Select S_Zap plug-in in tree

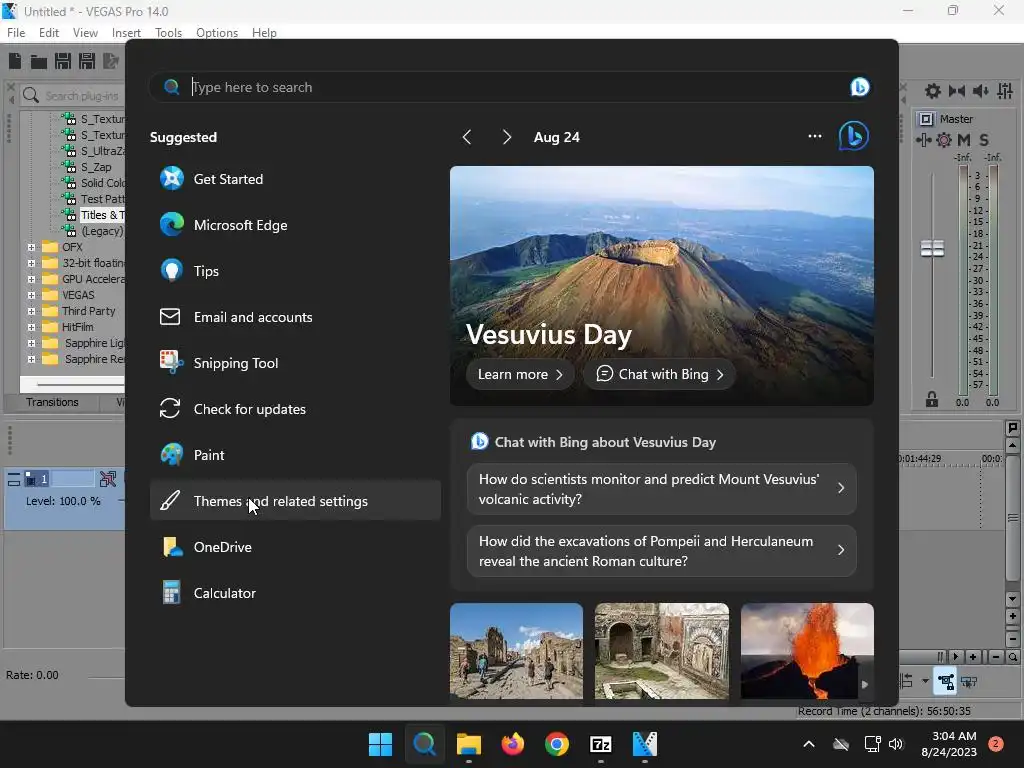(x=95, y=167)
